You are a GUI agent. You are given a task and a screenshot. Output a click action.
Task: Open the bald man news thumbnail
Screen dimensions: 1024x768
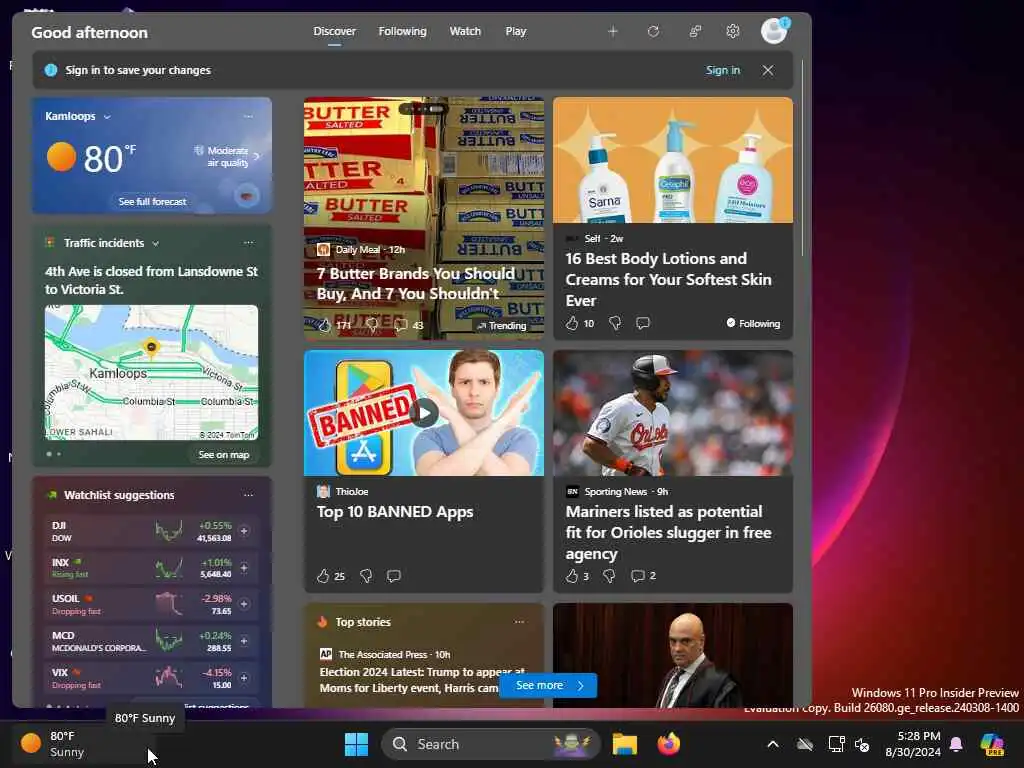(673, 655)
